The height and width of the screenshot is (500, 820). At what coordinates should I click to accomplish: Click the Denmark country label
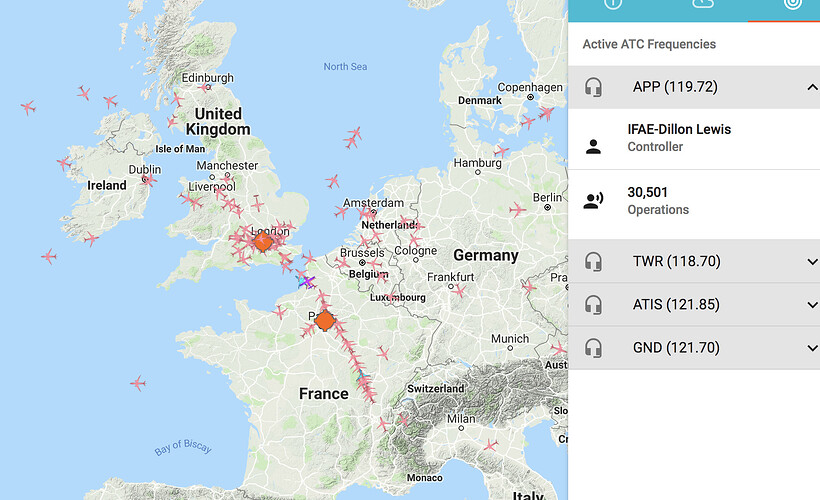[480, 100]
